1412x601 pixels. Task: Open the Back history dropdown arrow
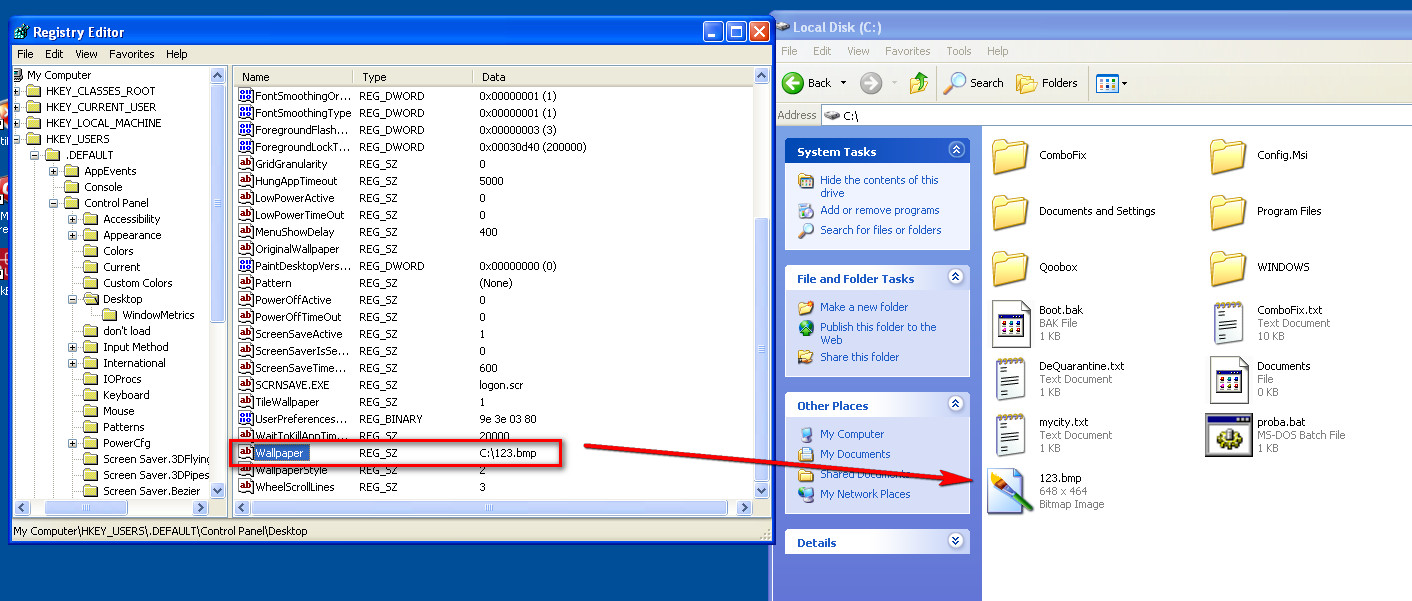(843, 83)
